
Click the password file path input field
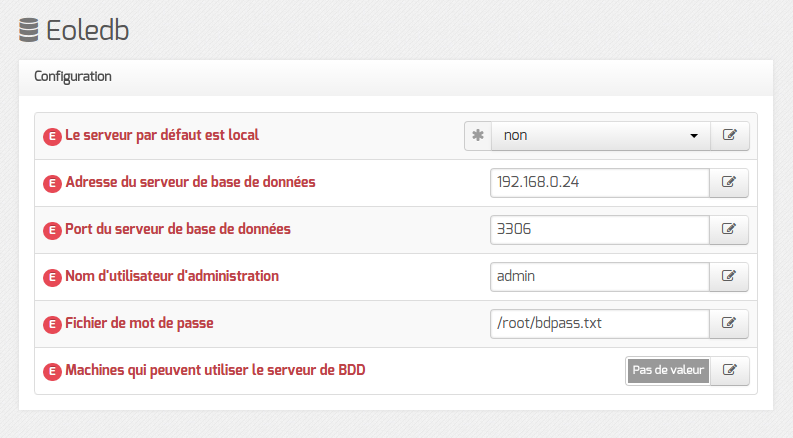pyautogui.click(x=600, y=324)
